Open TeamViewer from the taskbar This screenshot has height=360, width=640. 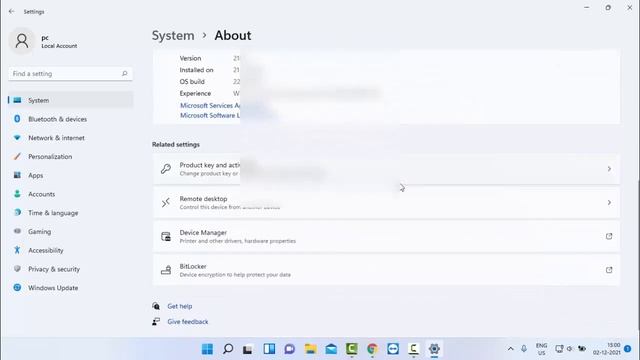[x=393, y=349]
